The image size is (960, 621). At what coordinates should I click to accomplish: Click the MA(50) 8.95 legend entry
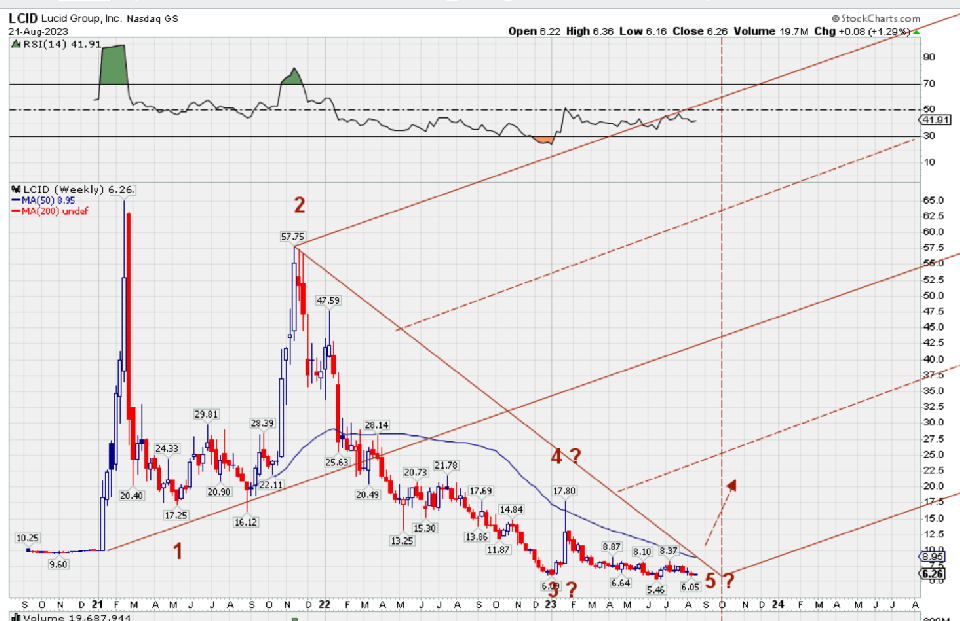click(48, 200)
